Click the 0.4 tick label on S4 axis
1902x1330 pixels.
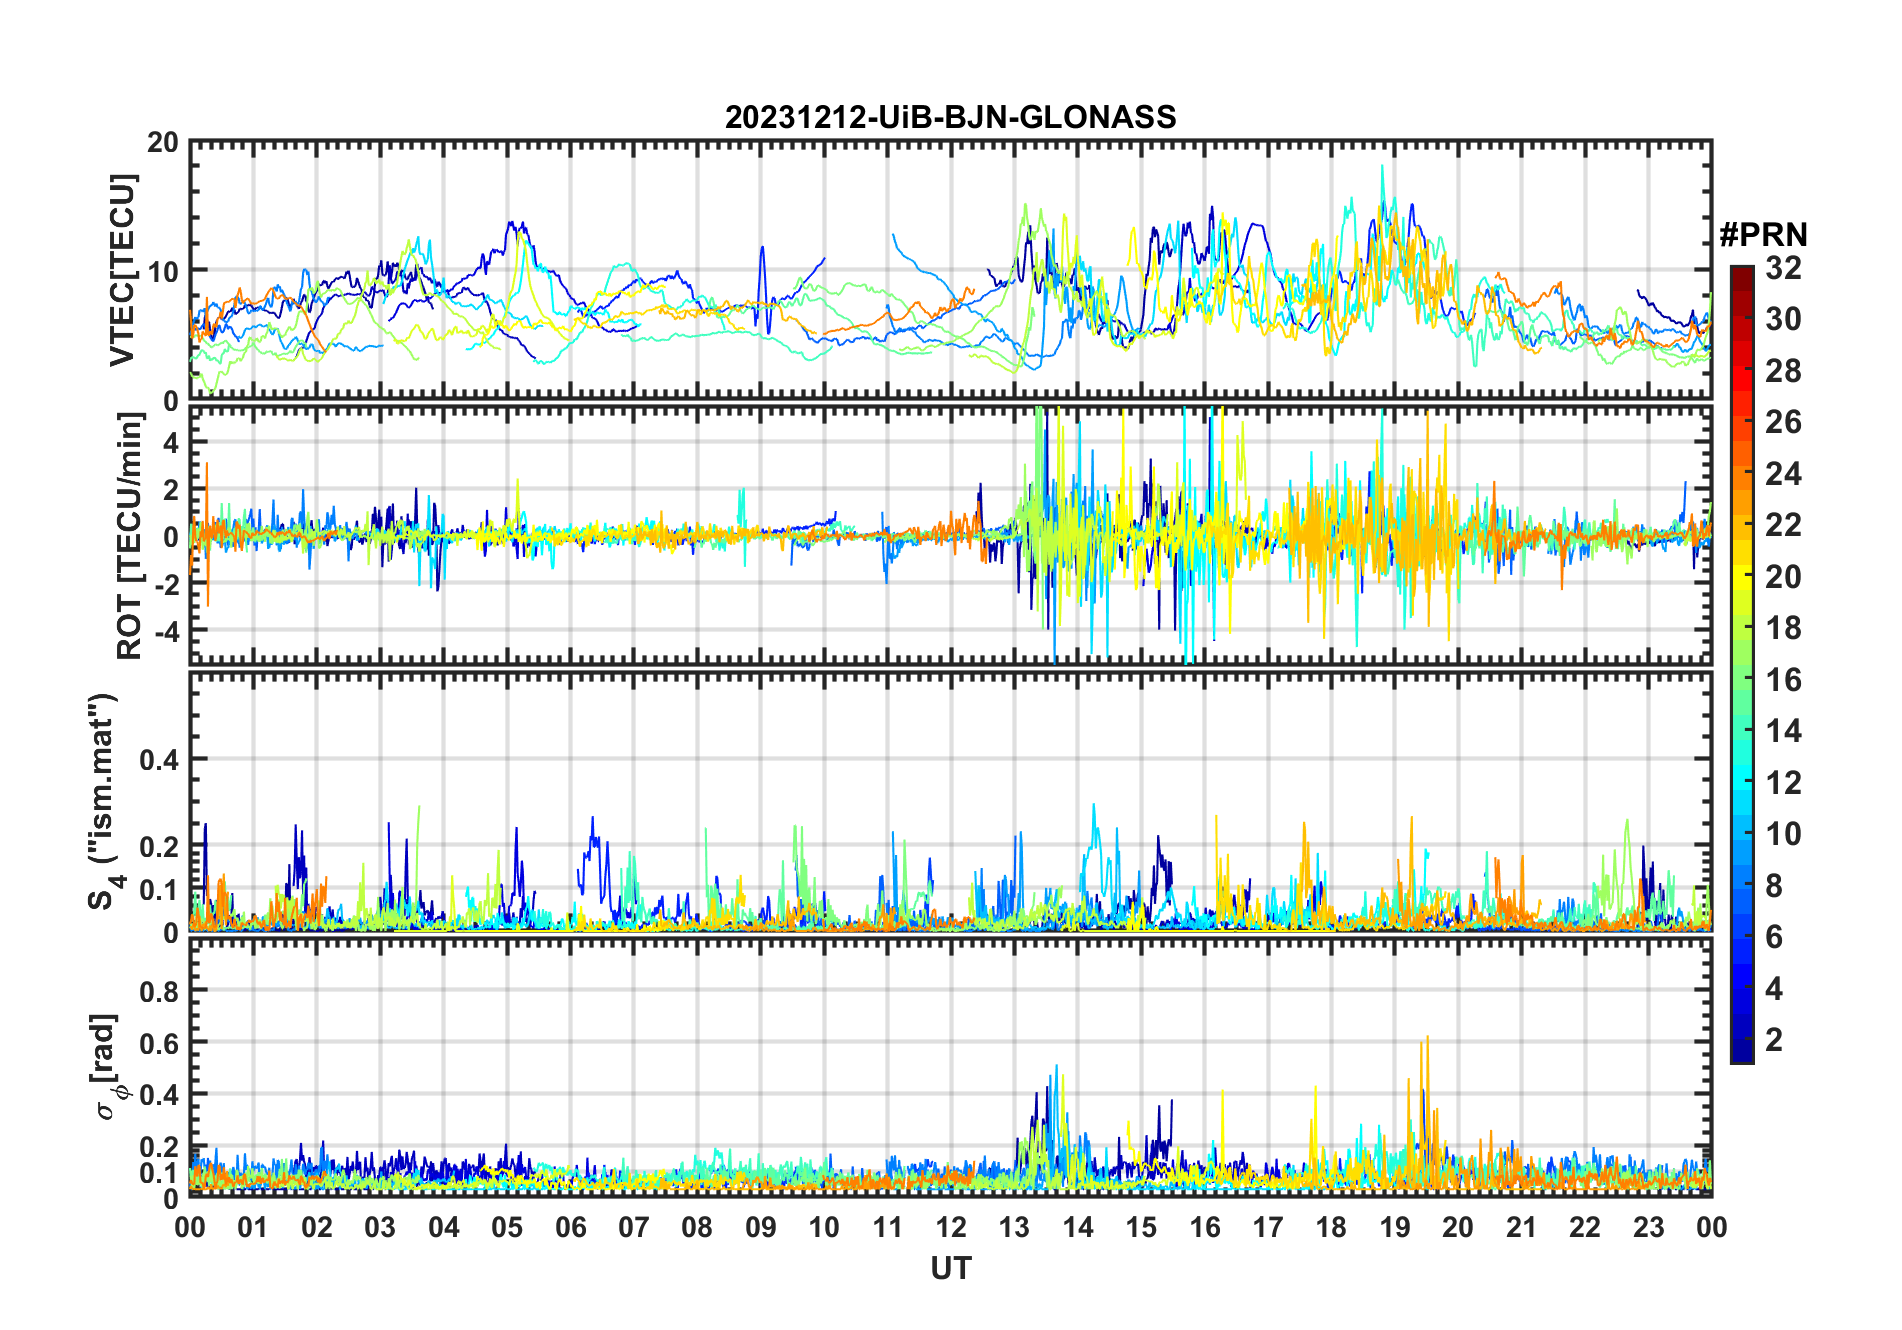coord(159,760)
